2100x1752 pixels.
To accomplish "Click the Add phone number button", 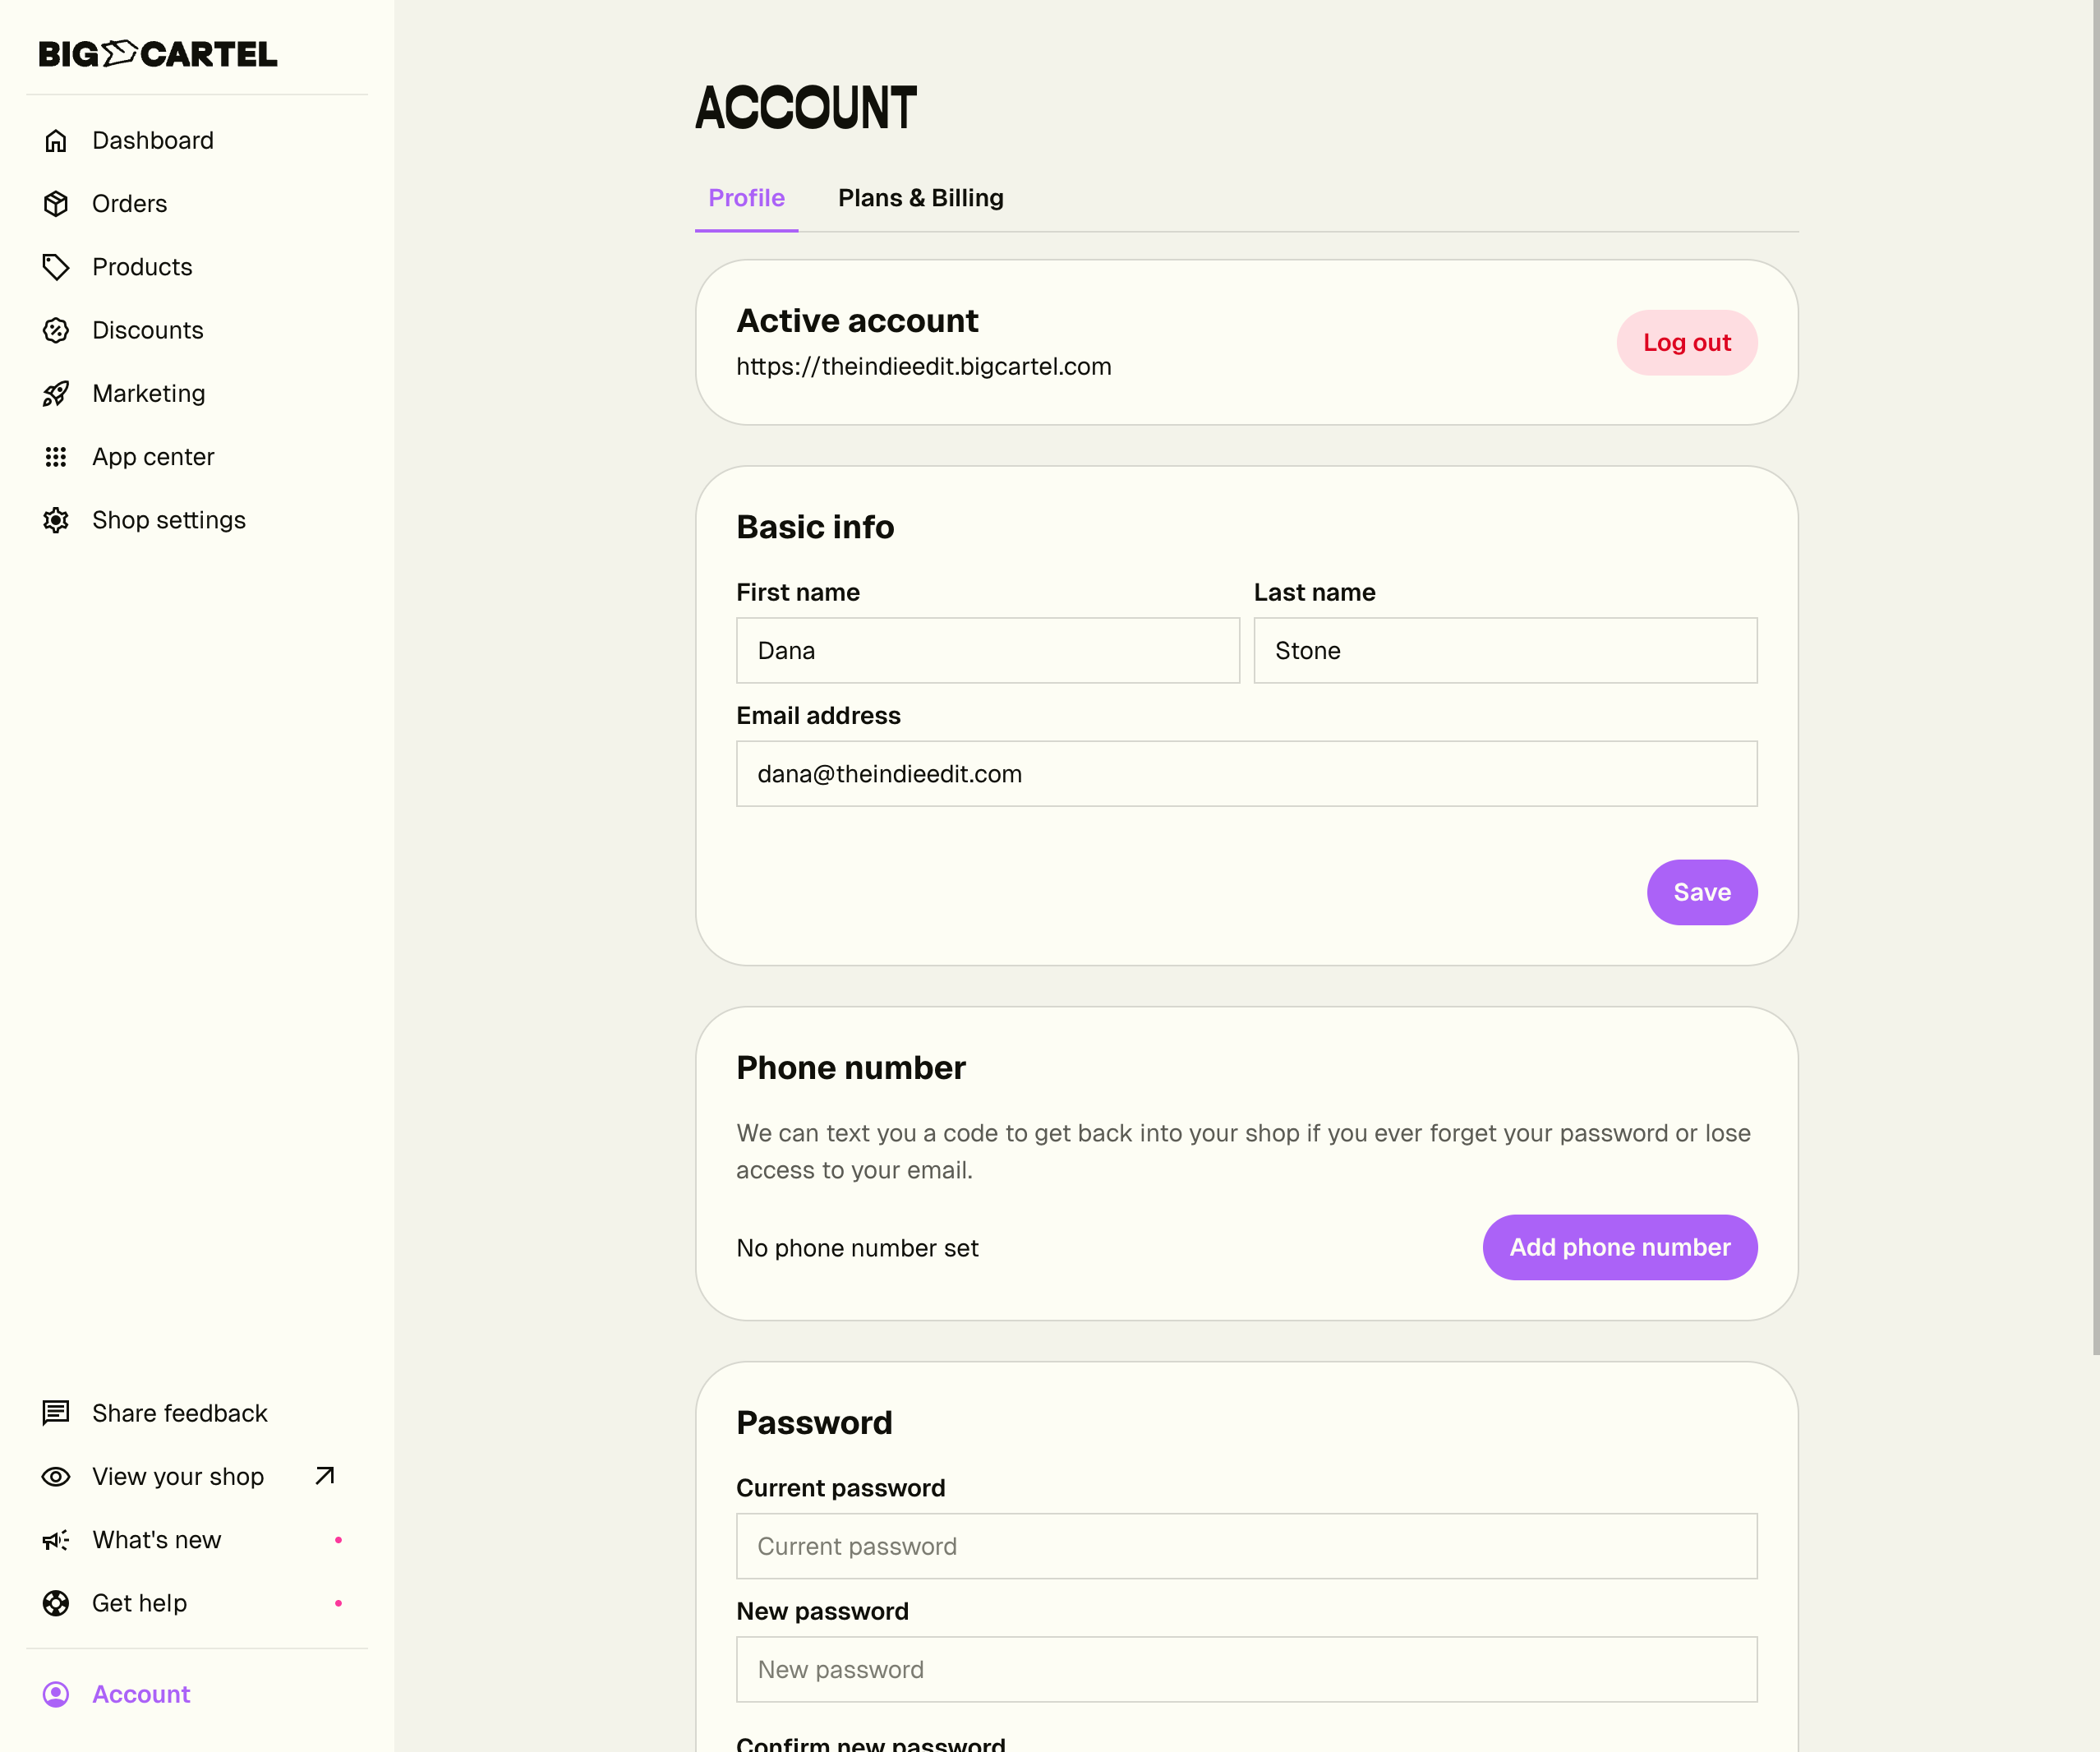I will tap(1619, 1247).
